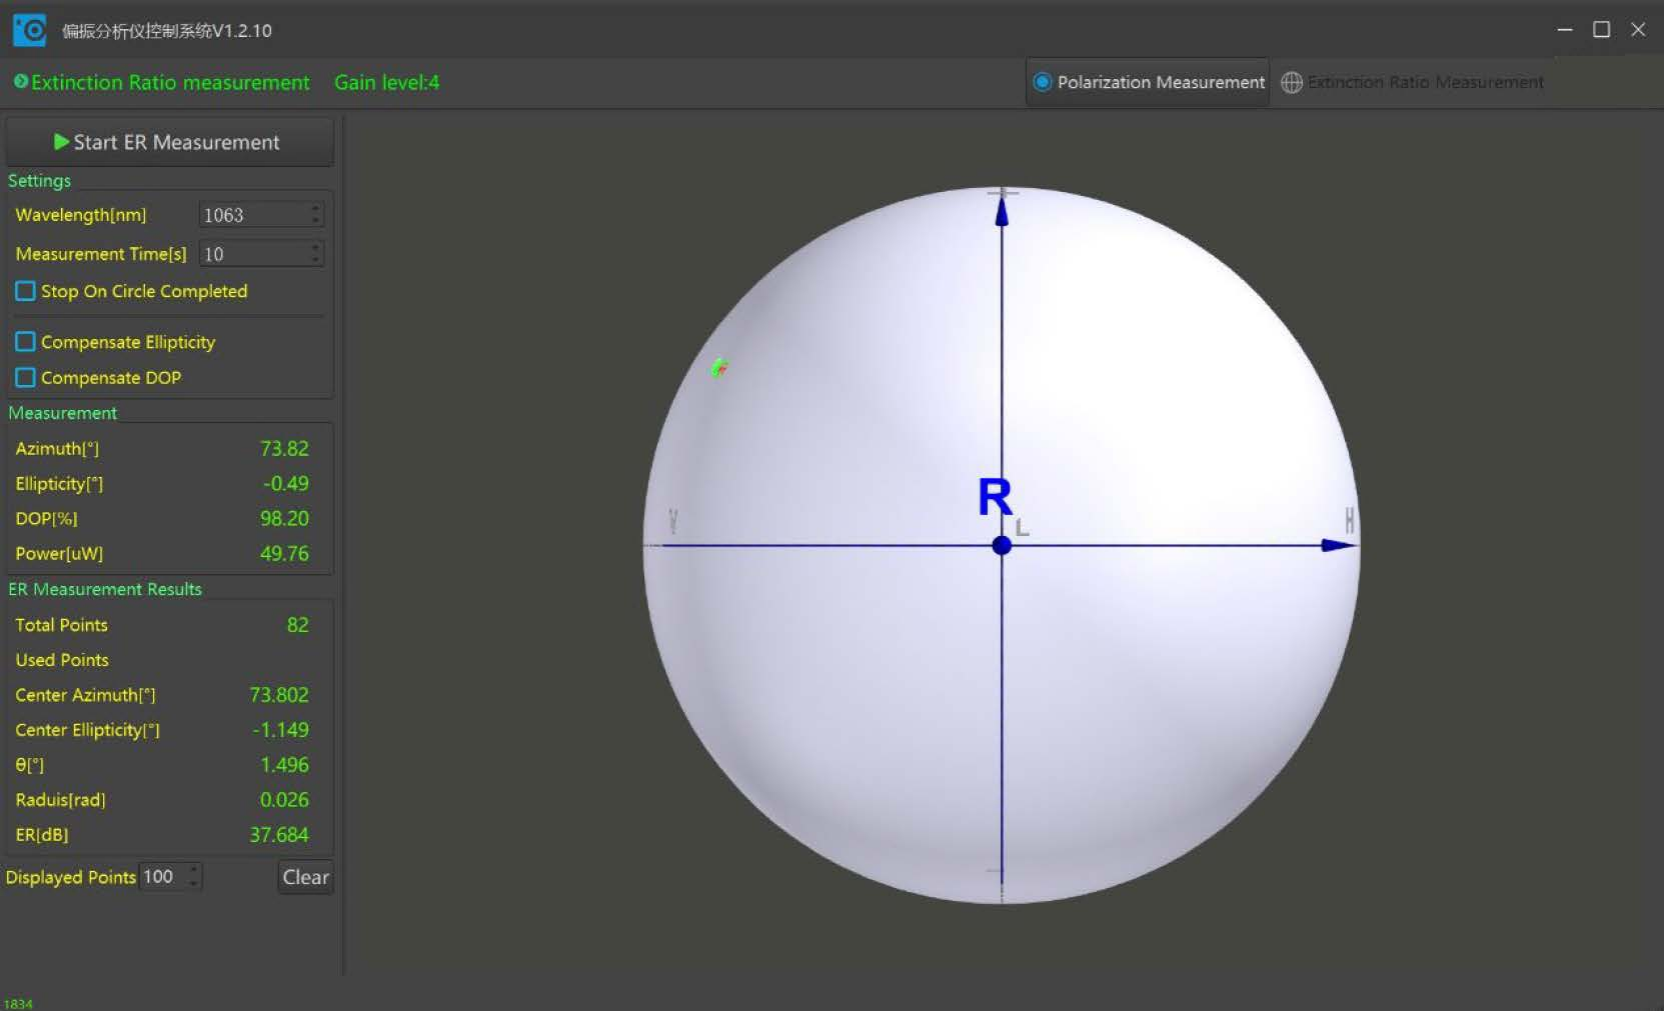Click the app logo in title bar

[x=29, y=30]
